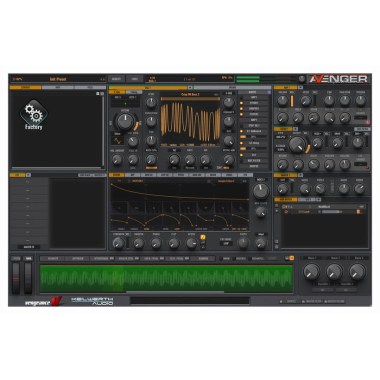Click the Avenger logo
Image resolution: width=380 pixels, height=380 pixels.
(x=338, y=79)
